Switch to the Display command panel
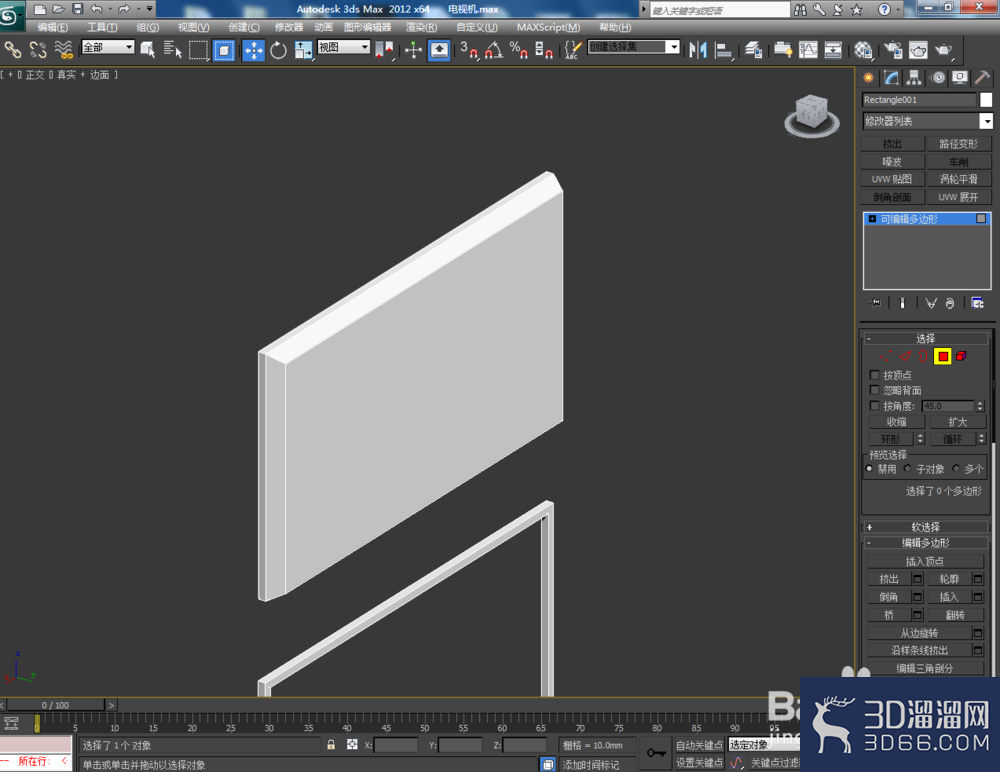The image size is (1000, 772). 960,78
